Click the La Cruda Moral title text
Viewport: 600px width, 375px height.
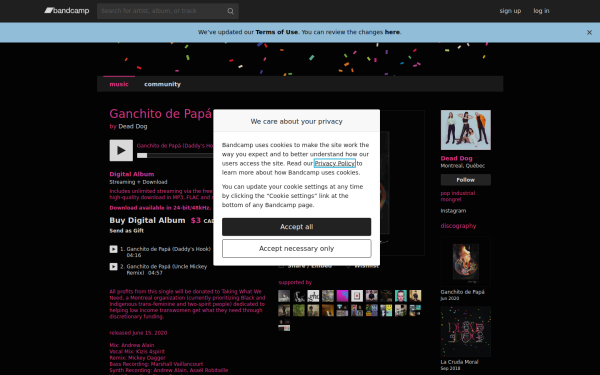[x=459, y=362]
